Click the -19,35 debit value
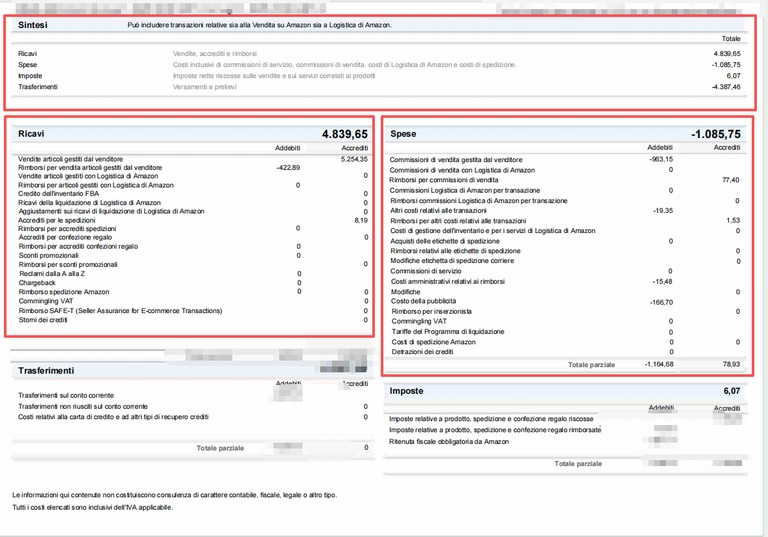Image resolution: width=768 pixels, height=537 pixels. (x=663, y=211)
